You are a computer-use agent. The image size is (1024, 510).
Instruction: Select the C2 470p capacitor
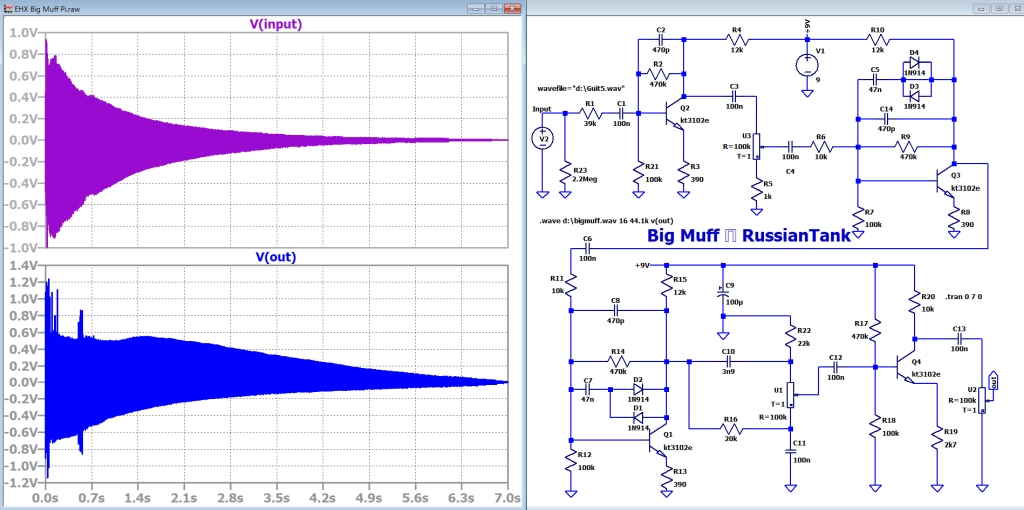(661, 40)
